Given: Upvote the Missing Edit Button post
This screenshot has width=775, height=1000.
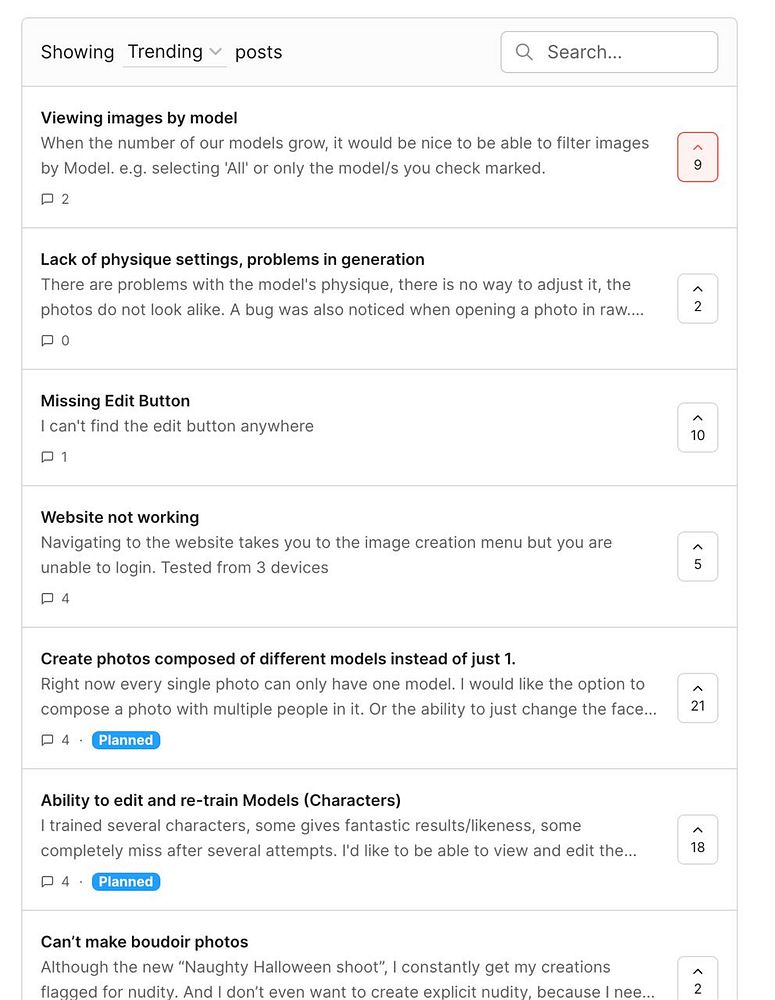Looking at the screenshot, I should click(x=697, y=427).
